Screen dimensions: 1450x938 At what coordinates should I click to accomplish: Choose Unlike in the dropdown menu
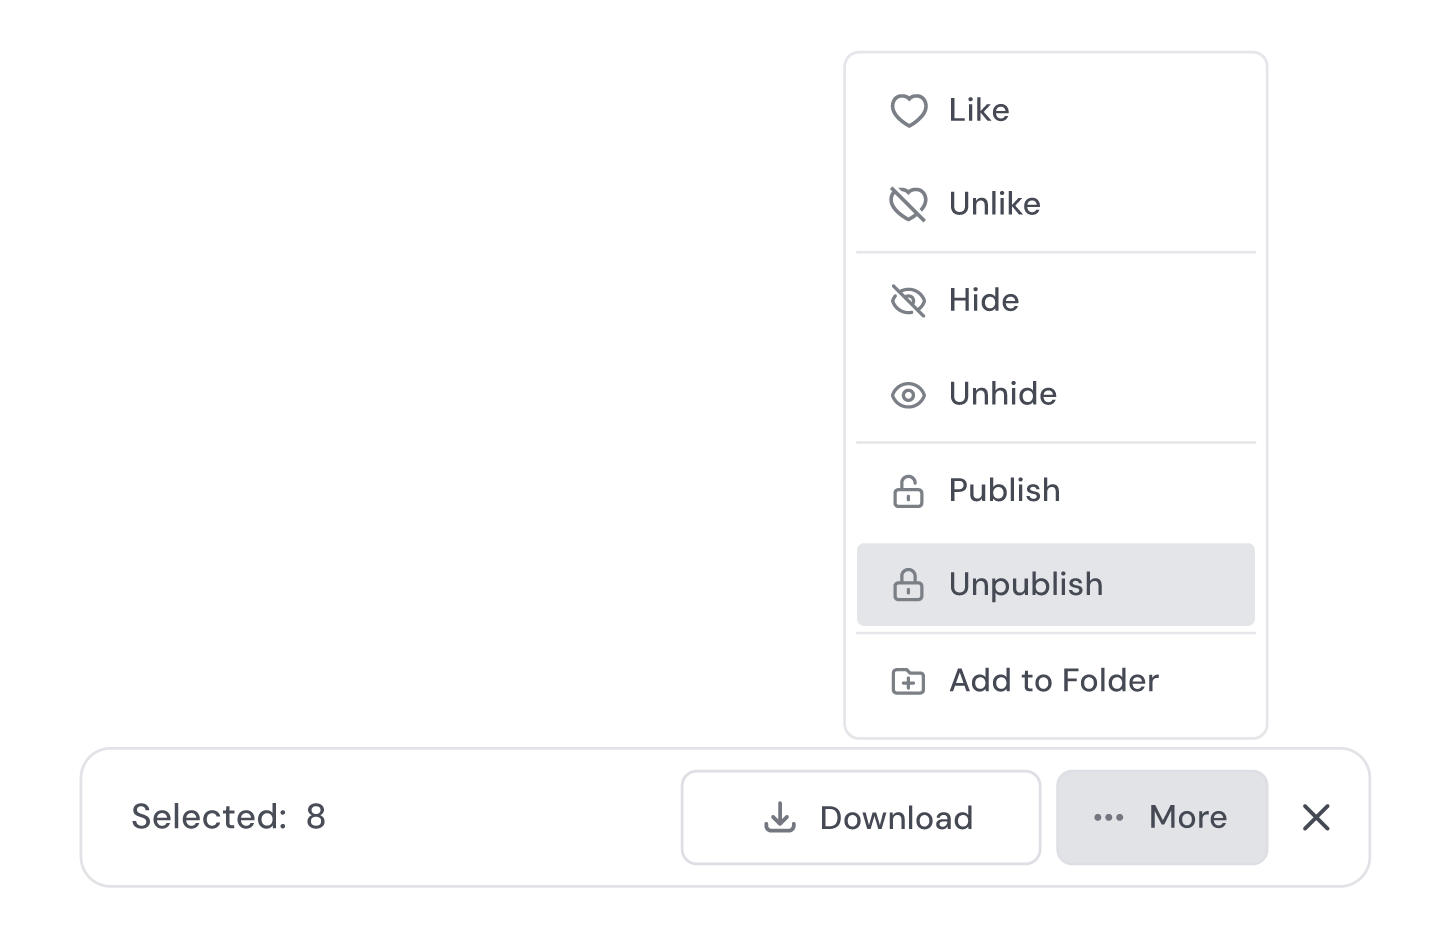(x=1056, y=204)
